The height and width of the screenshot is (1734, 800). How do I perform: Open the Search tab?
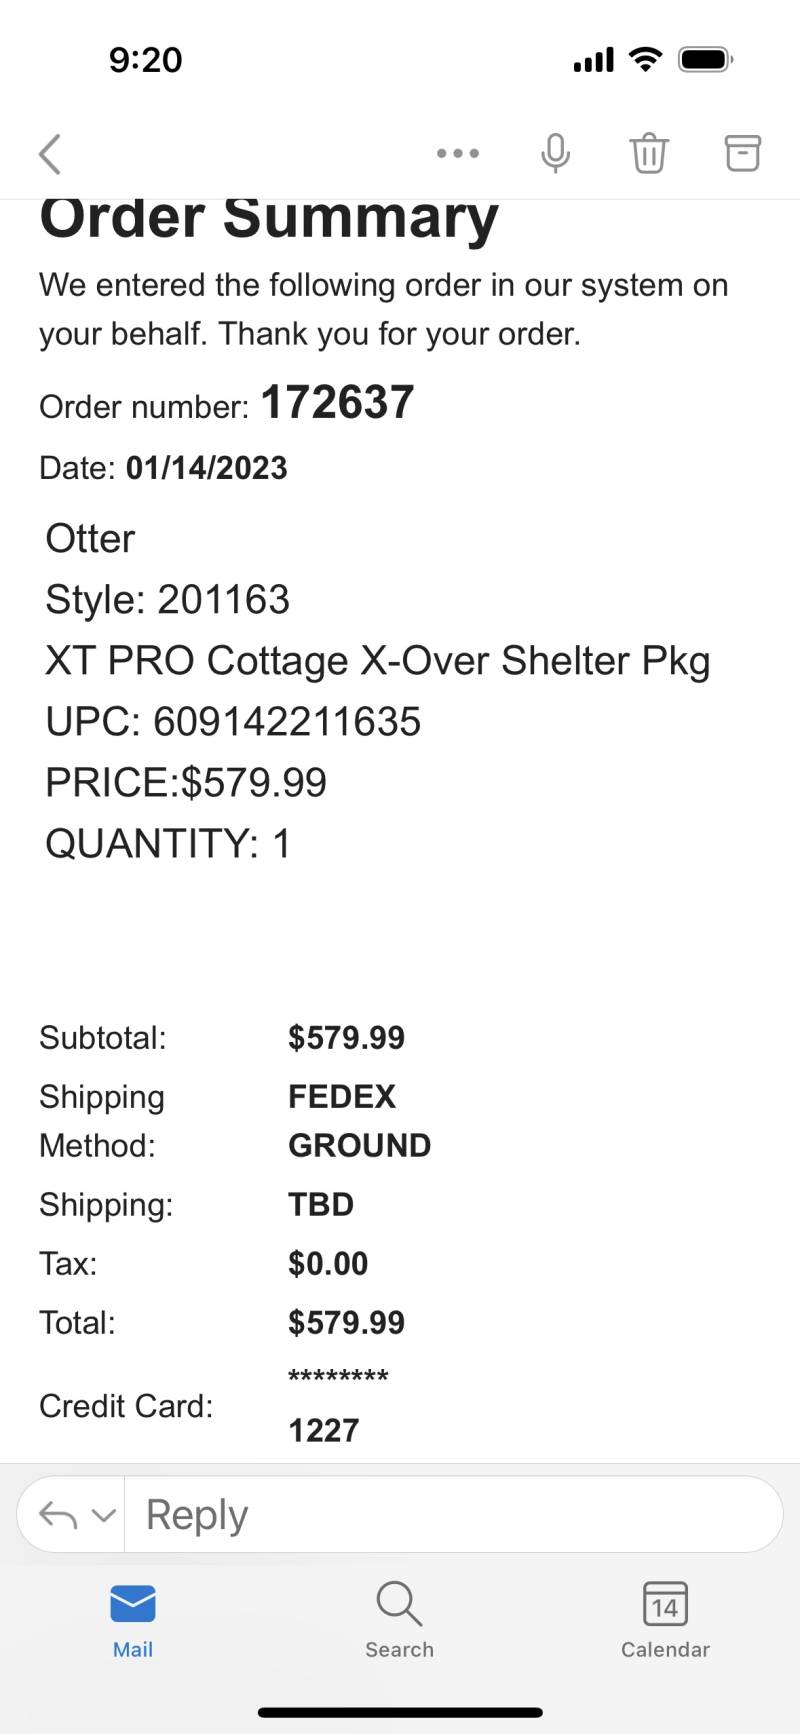click(399, 1621)
